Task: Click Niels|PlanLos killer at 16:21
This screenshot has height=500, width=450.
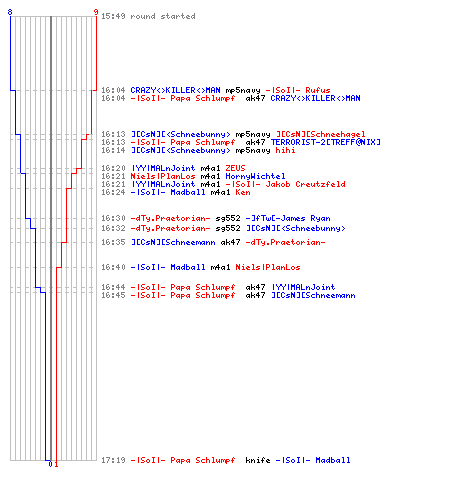Action: (x=163, y=176)
